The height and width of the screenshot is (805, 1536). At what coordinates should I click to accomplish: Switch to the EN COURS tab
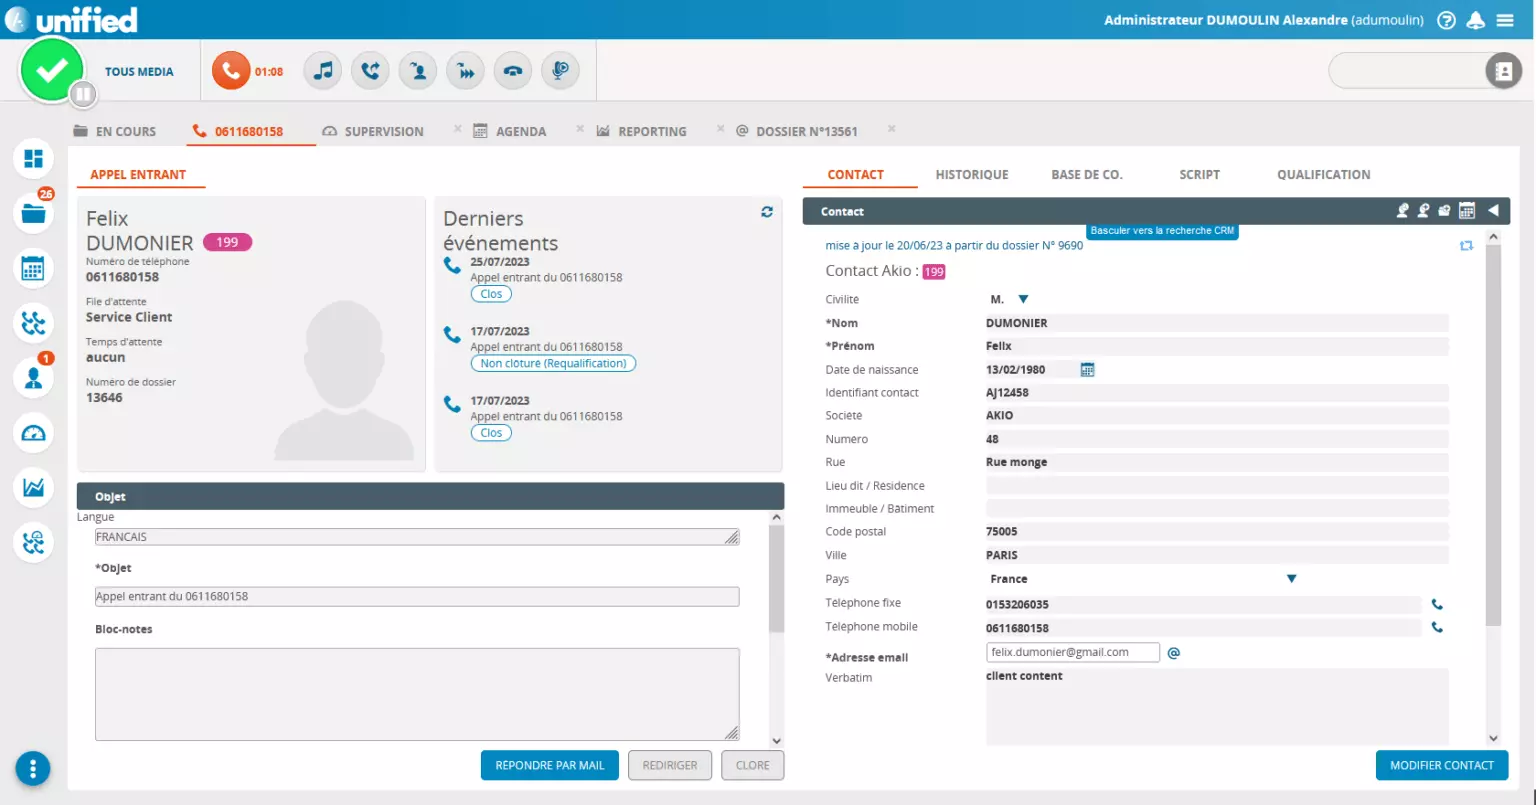pyautogui.click(x=115, y=131)
